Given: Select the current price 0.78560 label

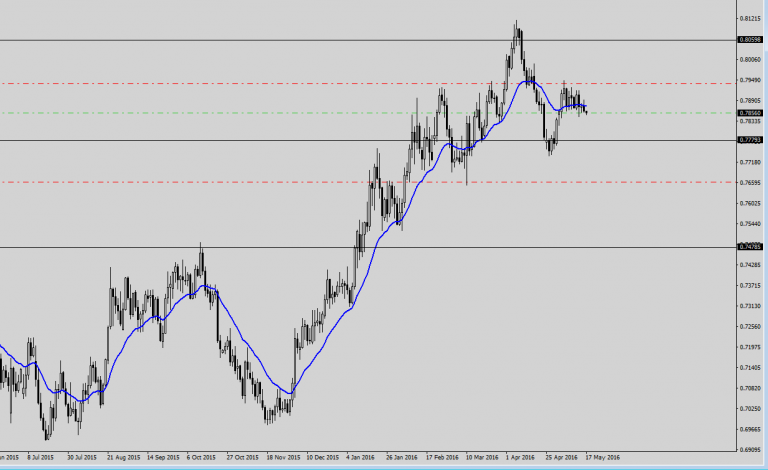Looking at the screenshot, I should click(x=751, y=113).
